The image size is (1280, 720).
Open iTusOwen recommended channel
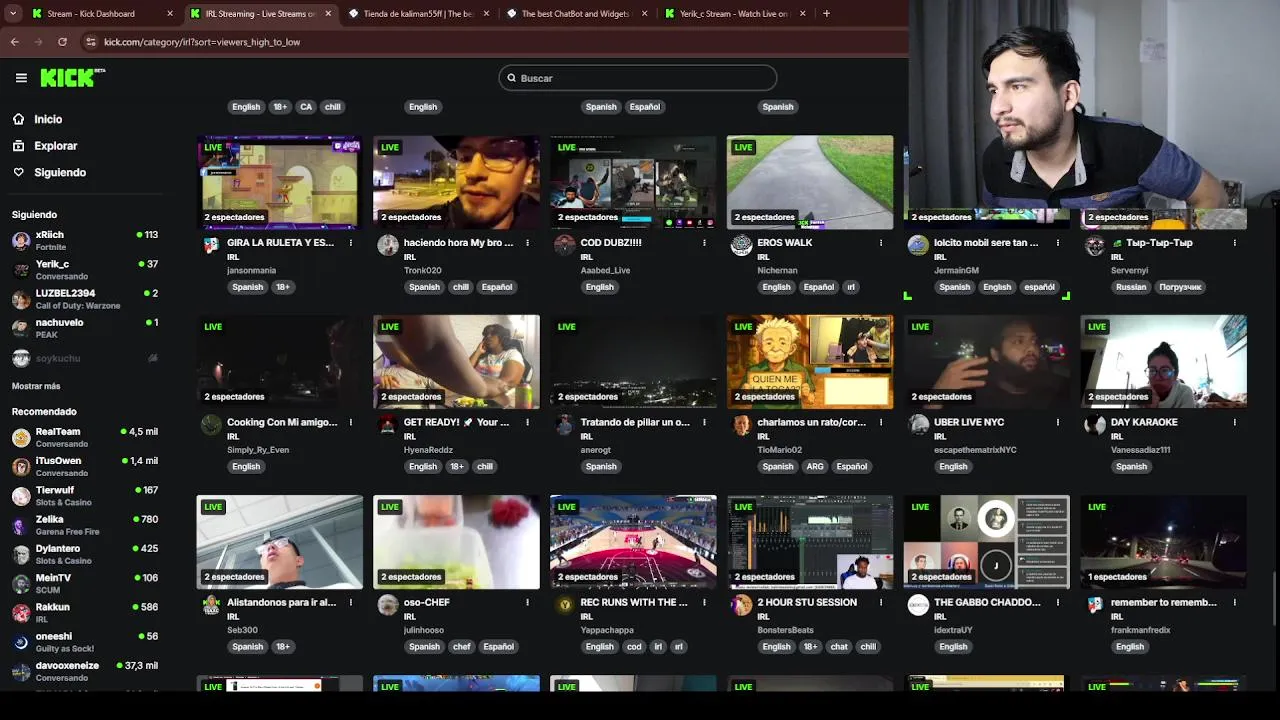[85, 466]
